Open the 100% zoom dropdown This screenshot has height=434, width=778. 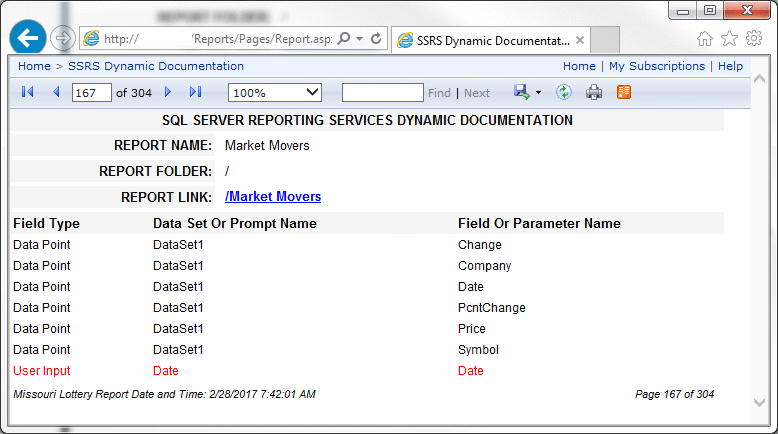pos(275,93)
